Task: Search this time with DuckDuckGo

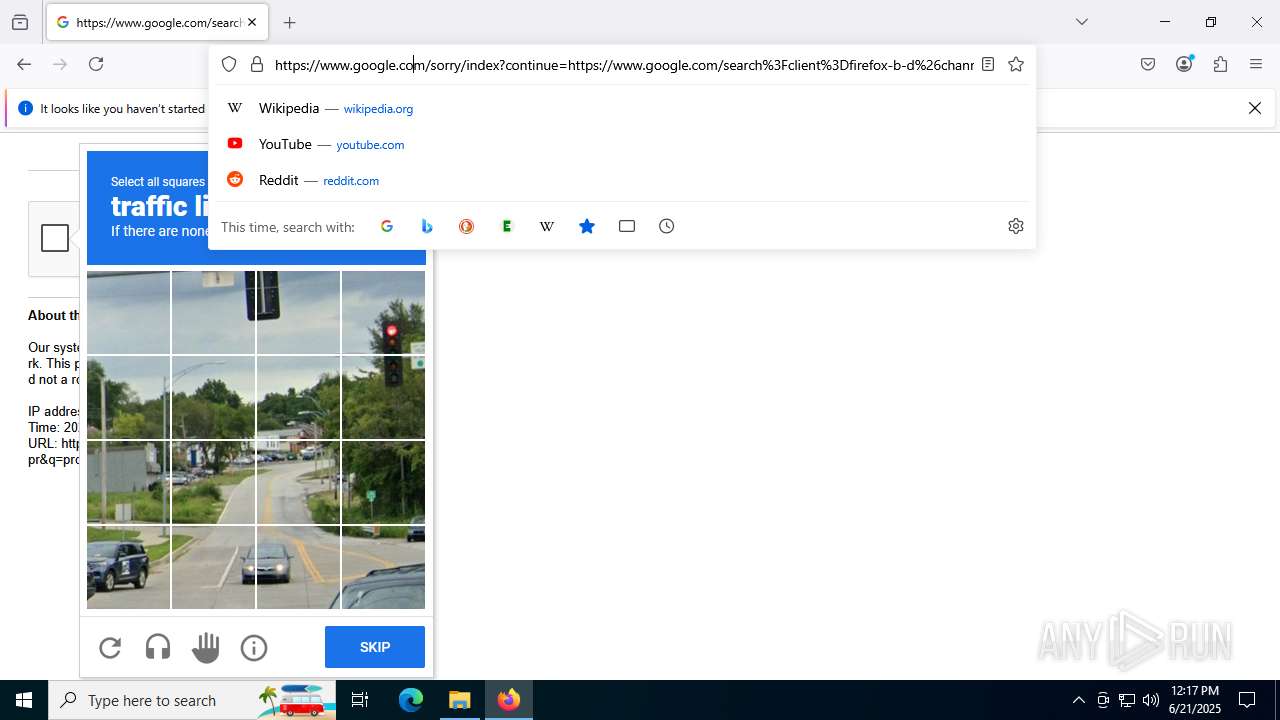Action: point(467,226)
